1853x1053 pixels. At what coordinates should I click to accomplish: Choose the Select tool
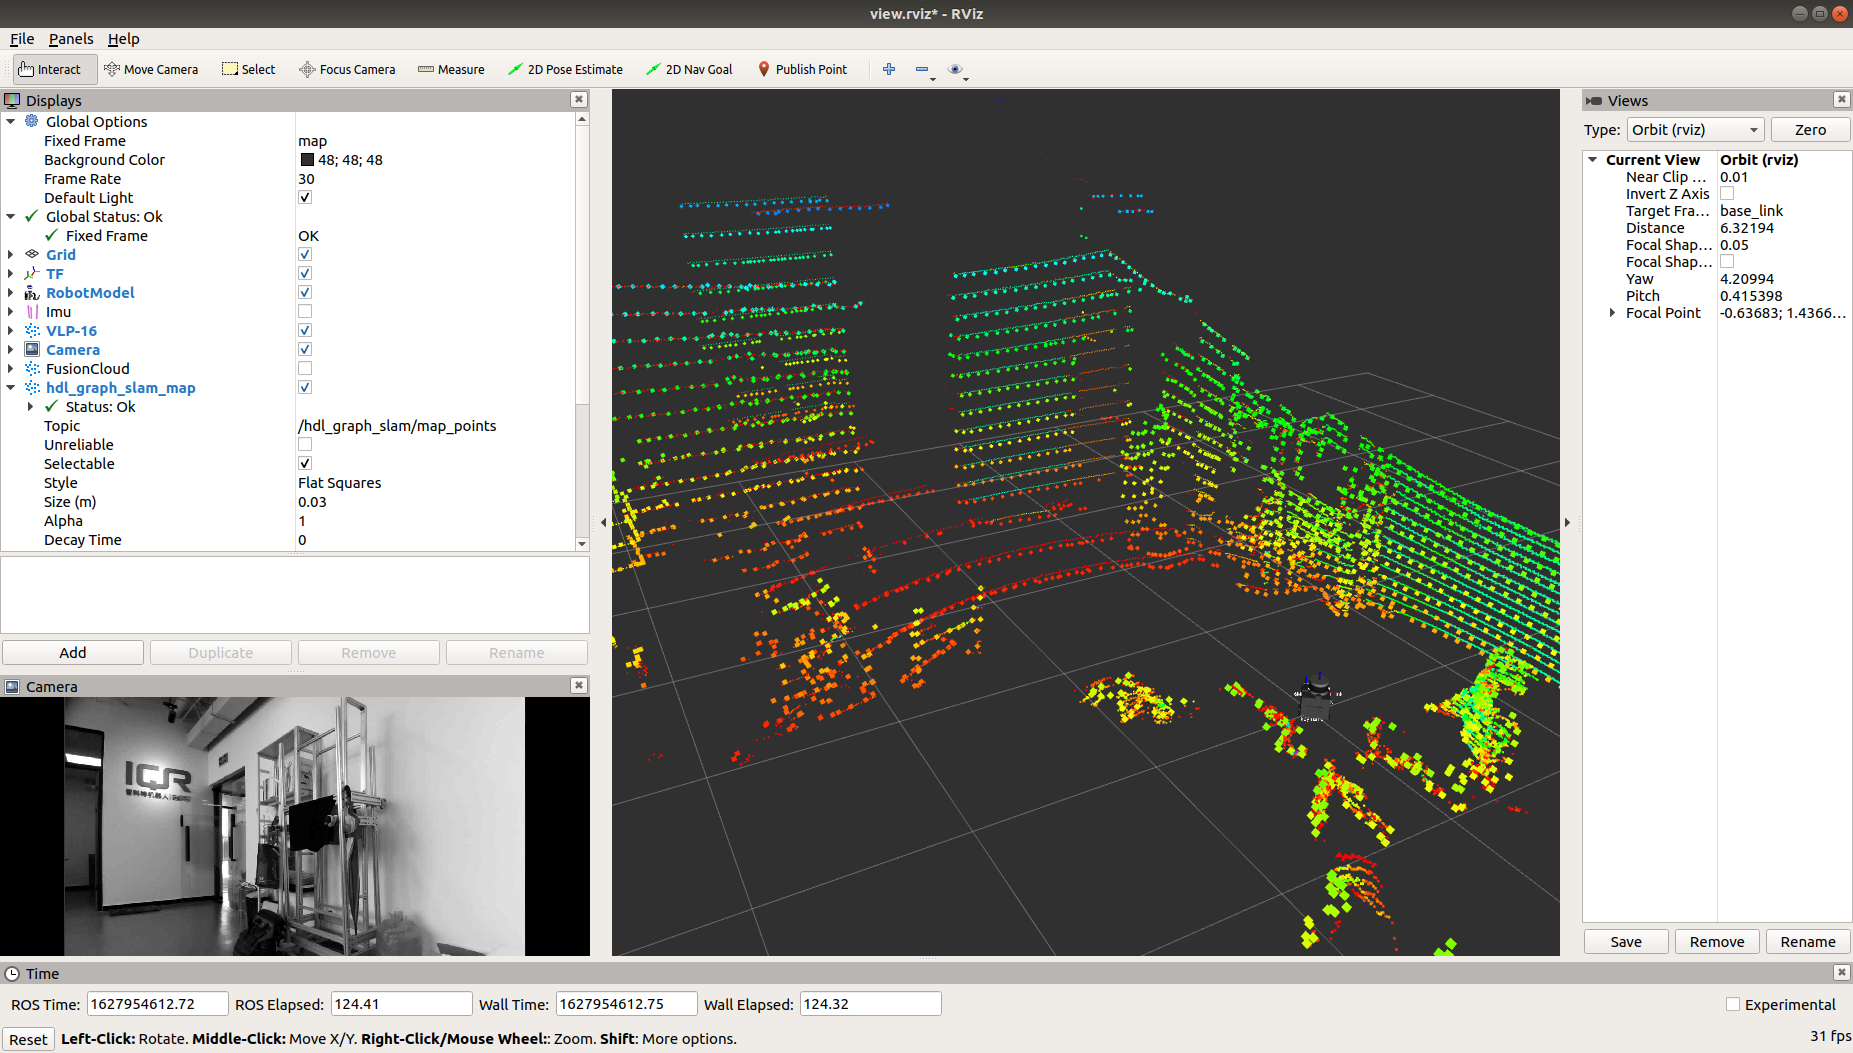249,69
